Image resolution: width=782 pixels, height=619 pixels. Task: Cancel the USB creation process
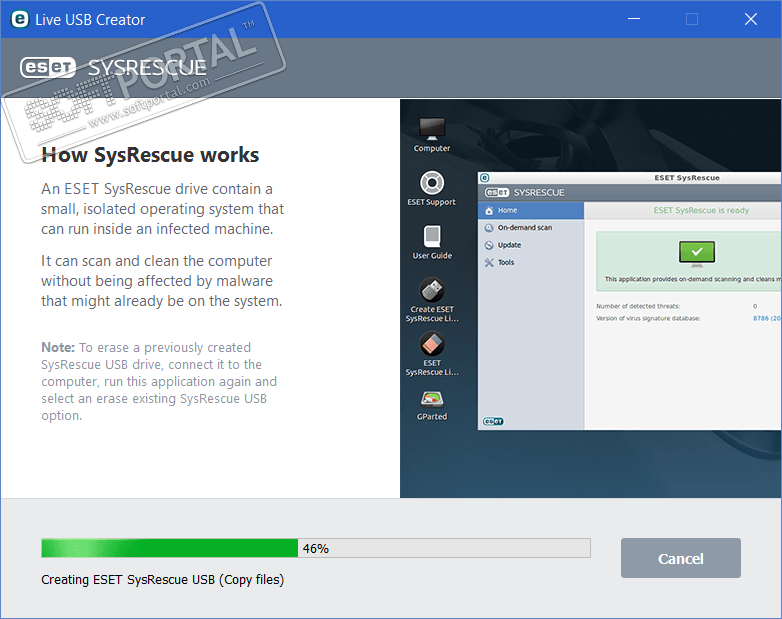pyautogui.click(x=680, y=558)
